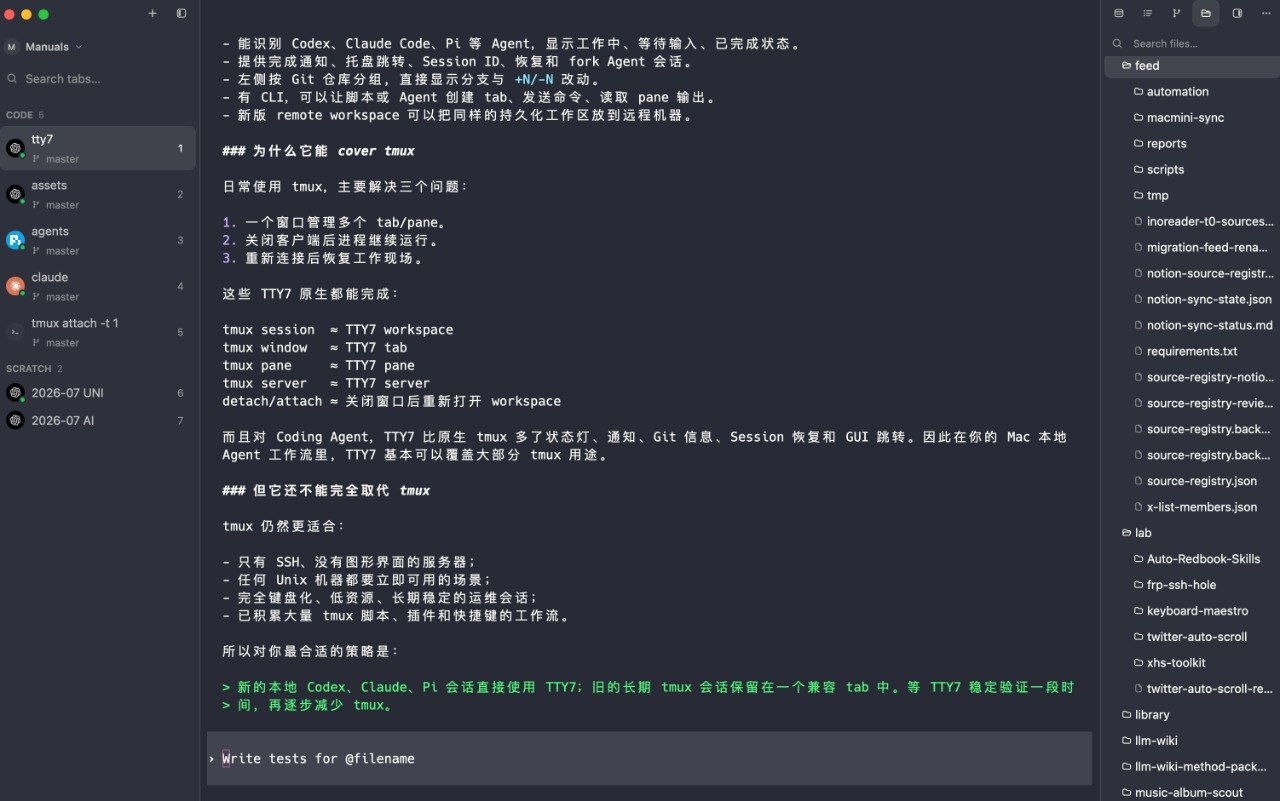This screenshot has width=1280, height=801.
Task: Open the Manuals workspace dropdown
Action: pyautogui.click(x=44, y=46)
